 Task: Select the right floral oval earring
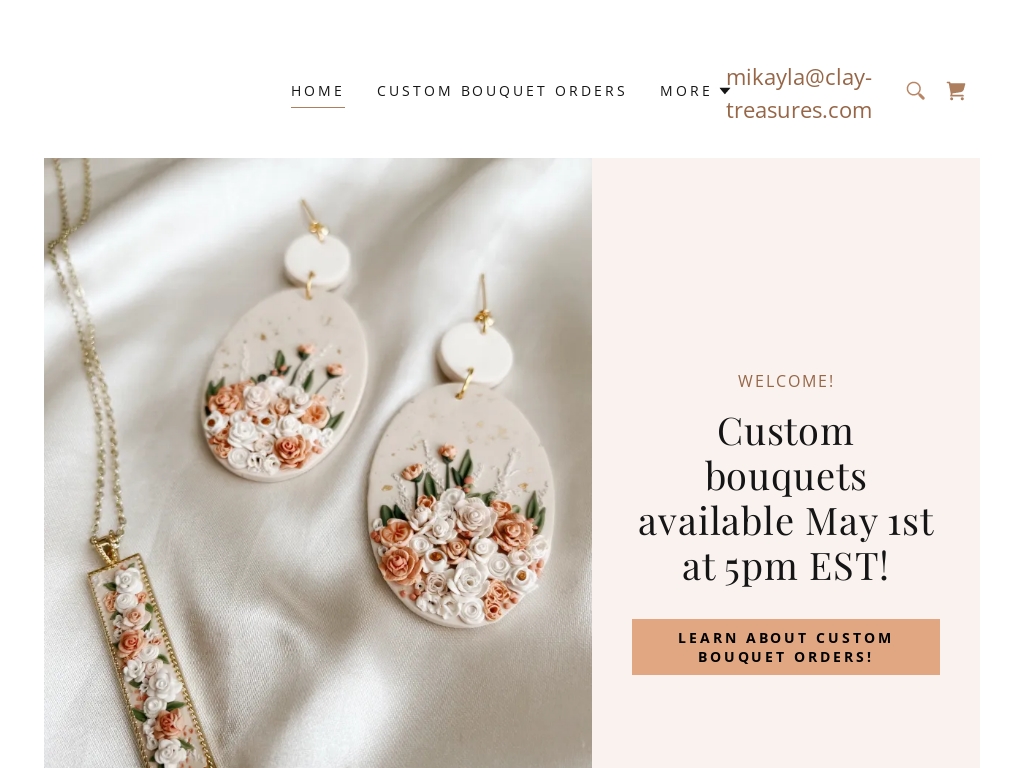[x=460, y=506]
